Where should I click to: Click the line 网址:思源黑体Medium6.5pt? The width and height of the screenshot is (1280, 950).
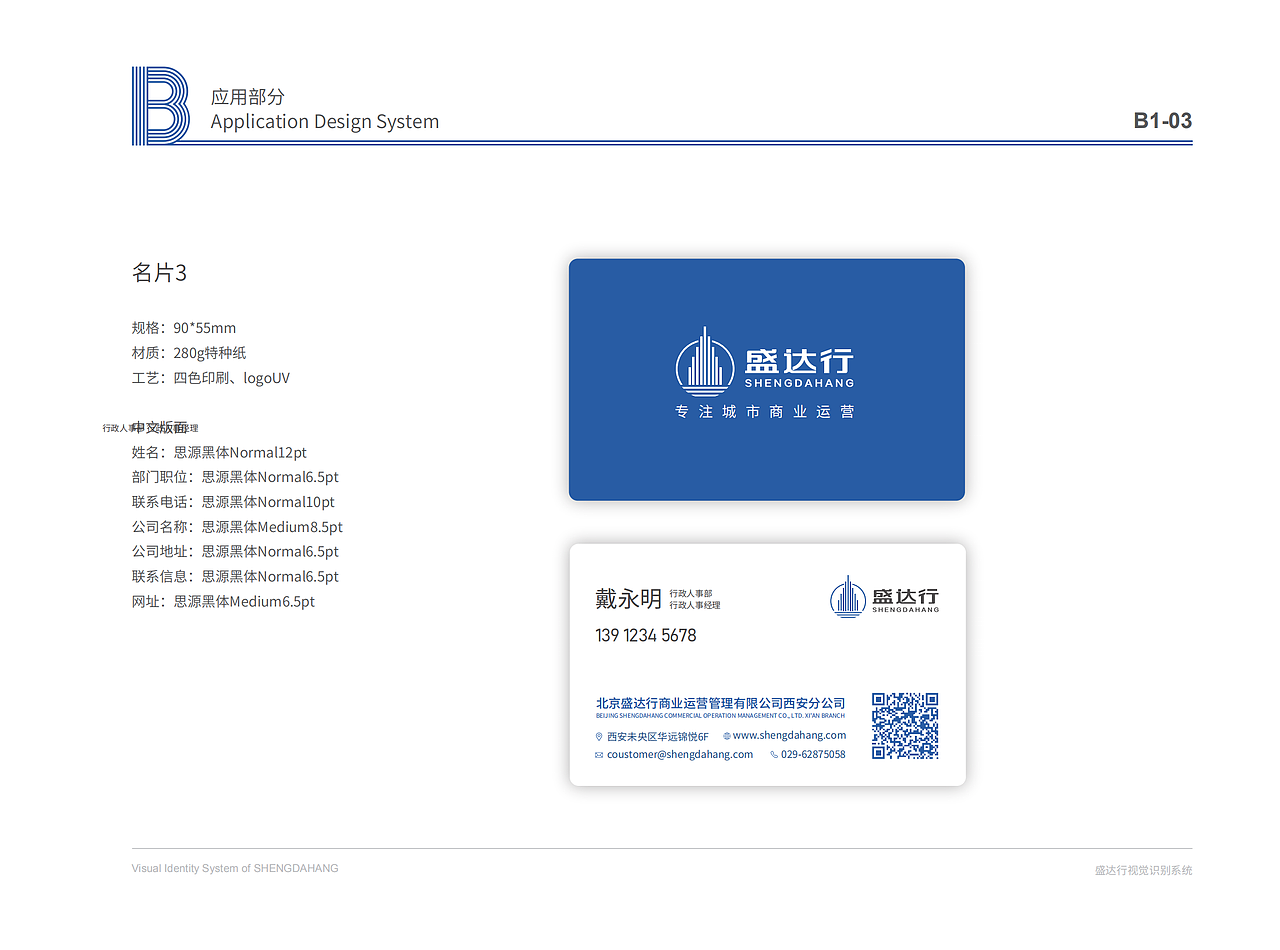[223, 602]
